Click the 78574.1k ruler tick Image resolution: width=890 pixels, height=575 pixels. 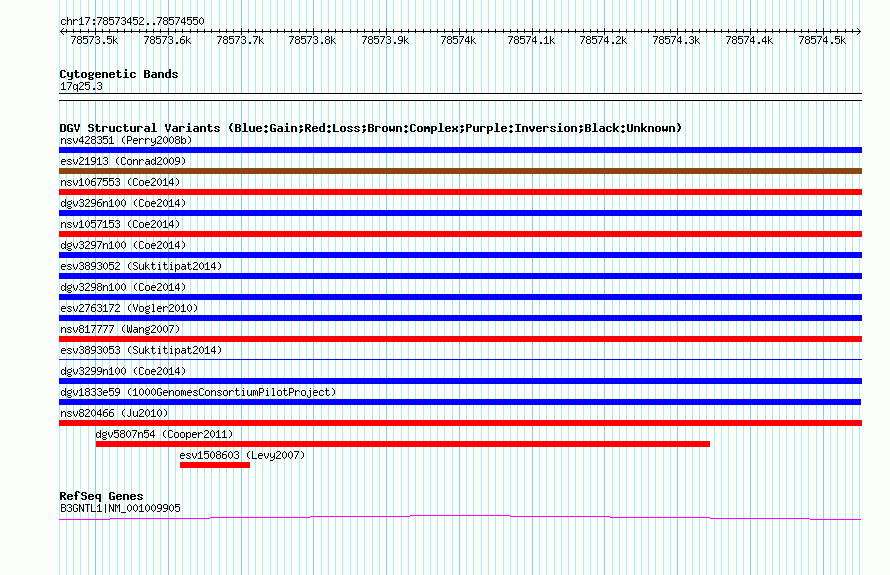point(531,40)
